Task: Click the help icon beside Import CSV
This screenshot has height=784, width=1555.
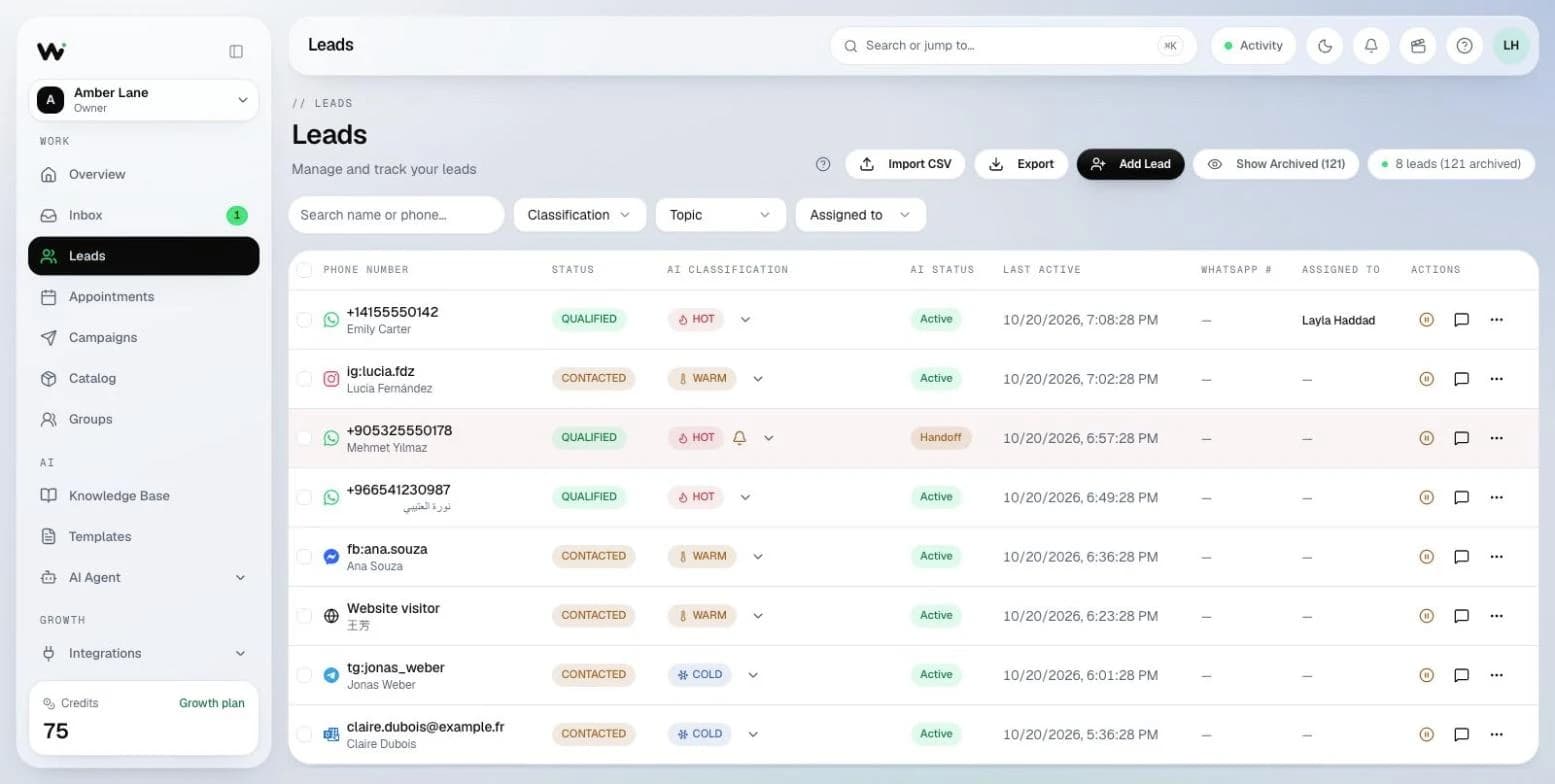Action: click(823, 164)
